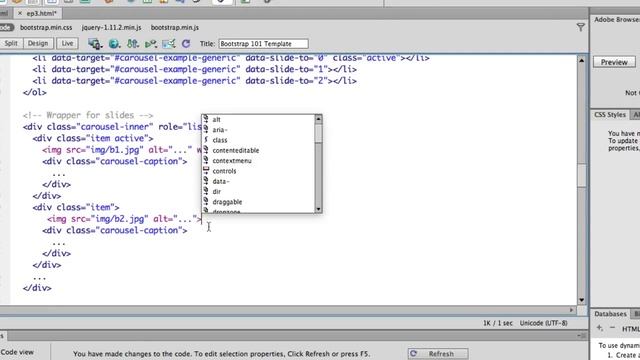Click the '<div class="item active">' code line
640x360 pixels.
click(x=93, y=138)
